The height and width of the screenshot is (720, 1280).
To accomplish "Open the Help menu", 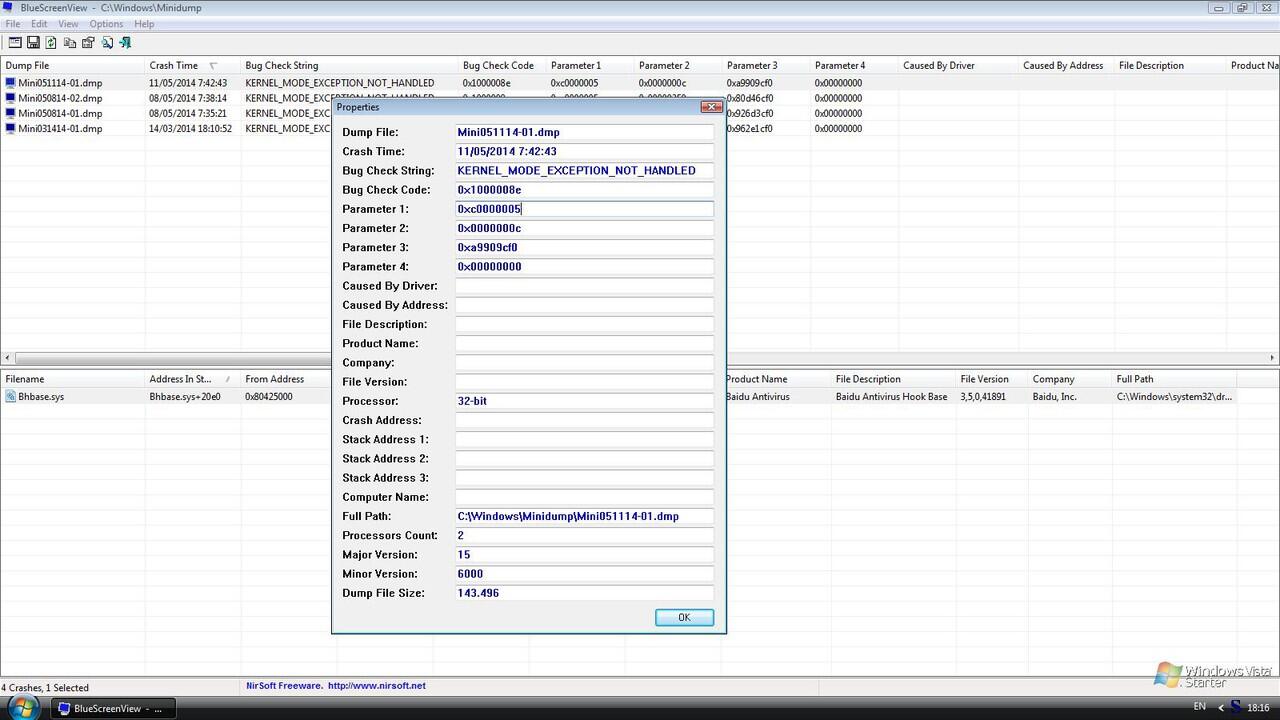I will coord(144,24).
